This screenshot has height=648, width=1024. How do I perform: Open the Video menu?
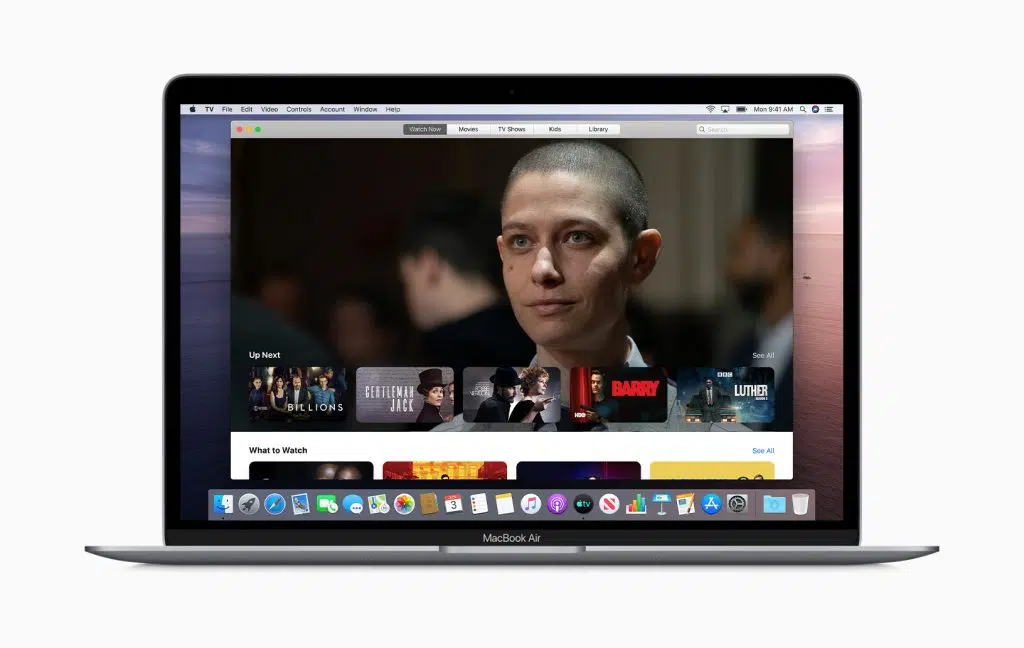268,109
